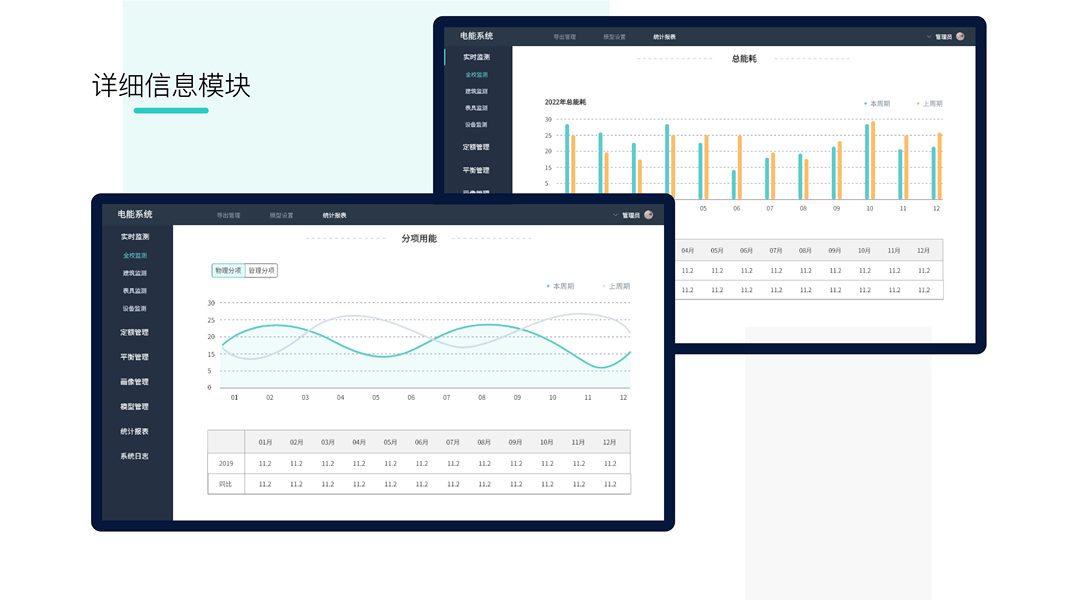Image resolution: width=1066 pixels, height=600 pixels.
Task: Open 导出管理 tab in 总能耗 window
Action: (x=564, y=37)
